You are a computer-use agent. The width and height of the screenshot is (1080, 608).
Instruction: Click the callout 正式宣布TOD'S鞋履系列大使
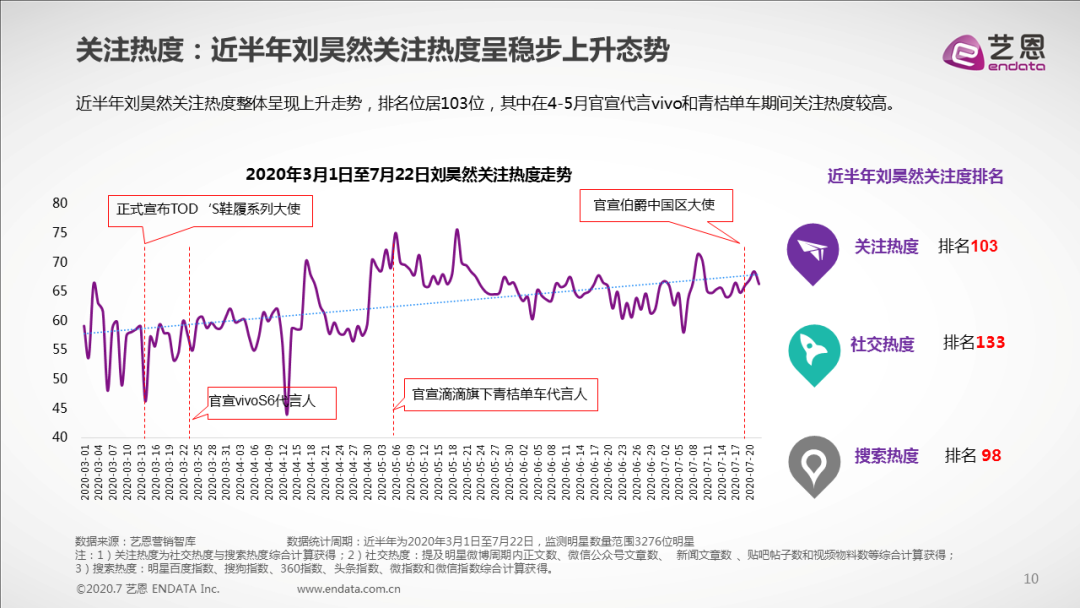point(210,210)
